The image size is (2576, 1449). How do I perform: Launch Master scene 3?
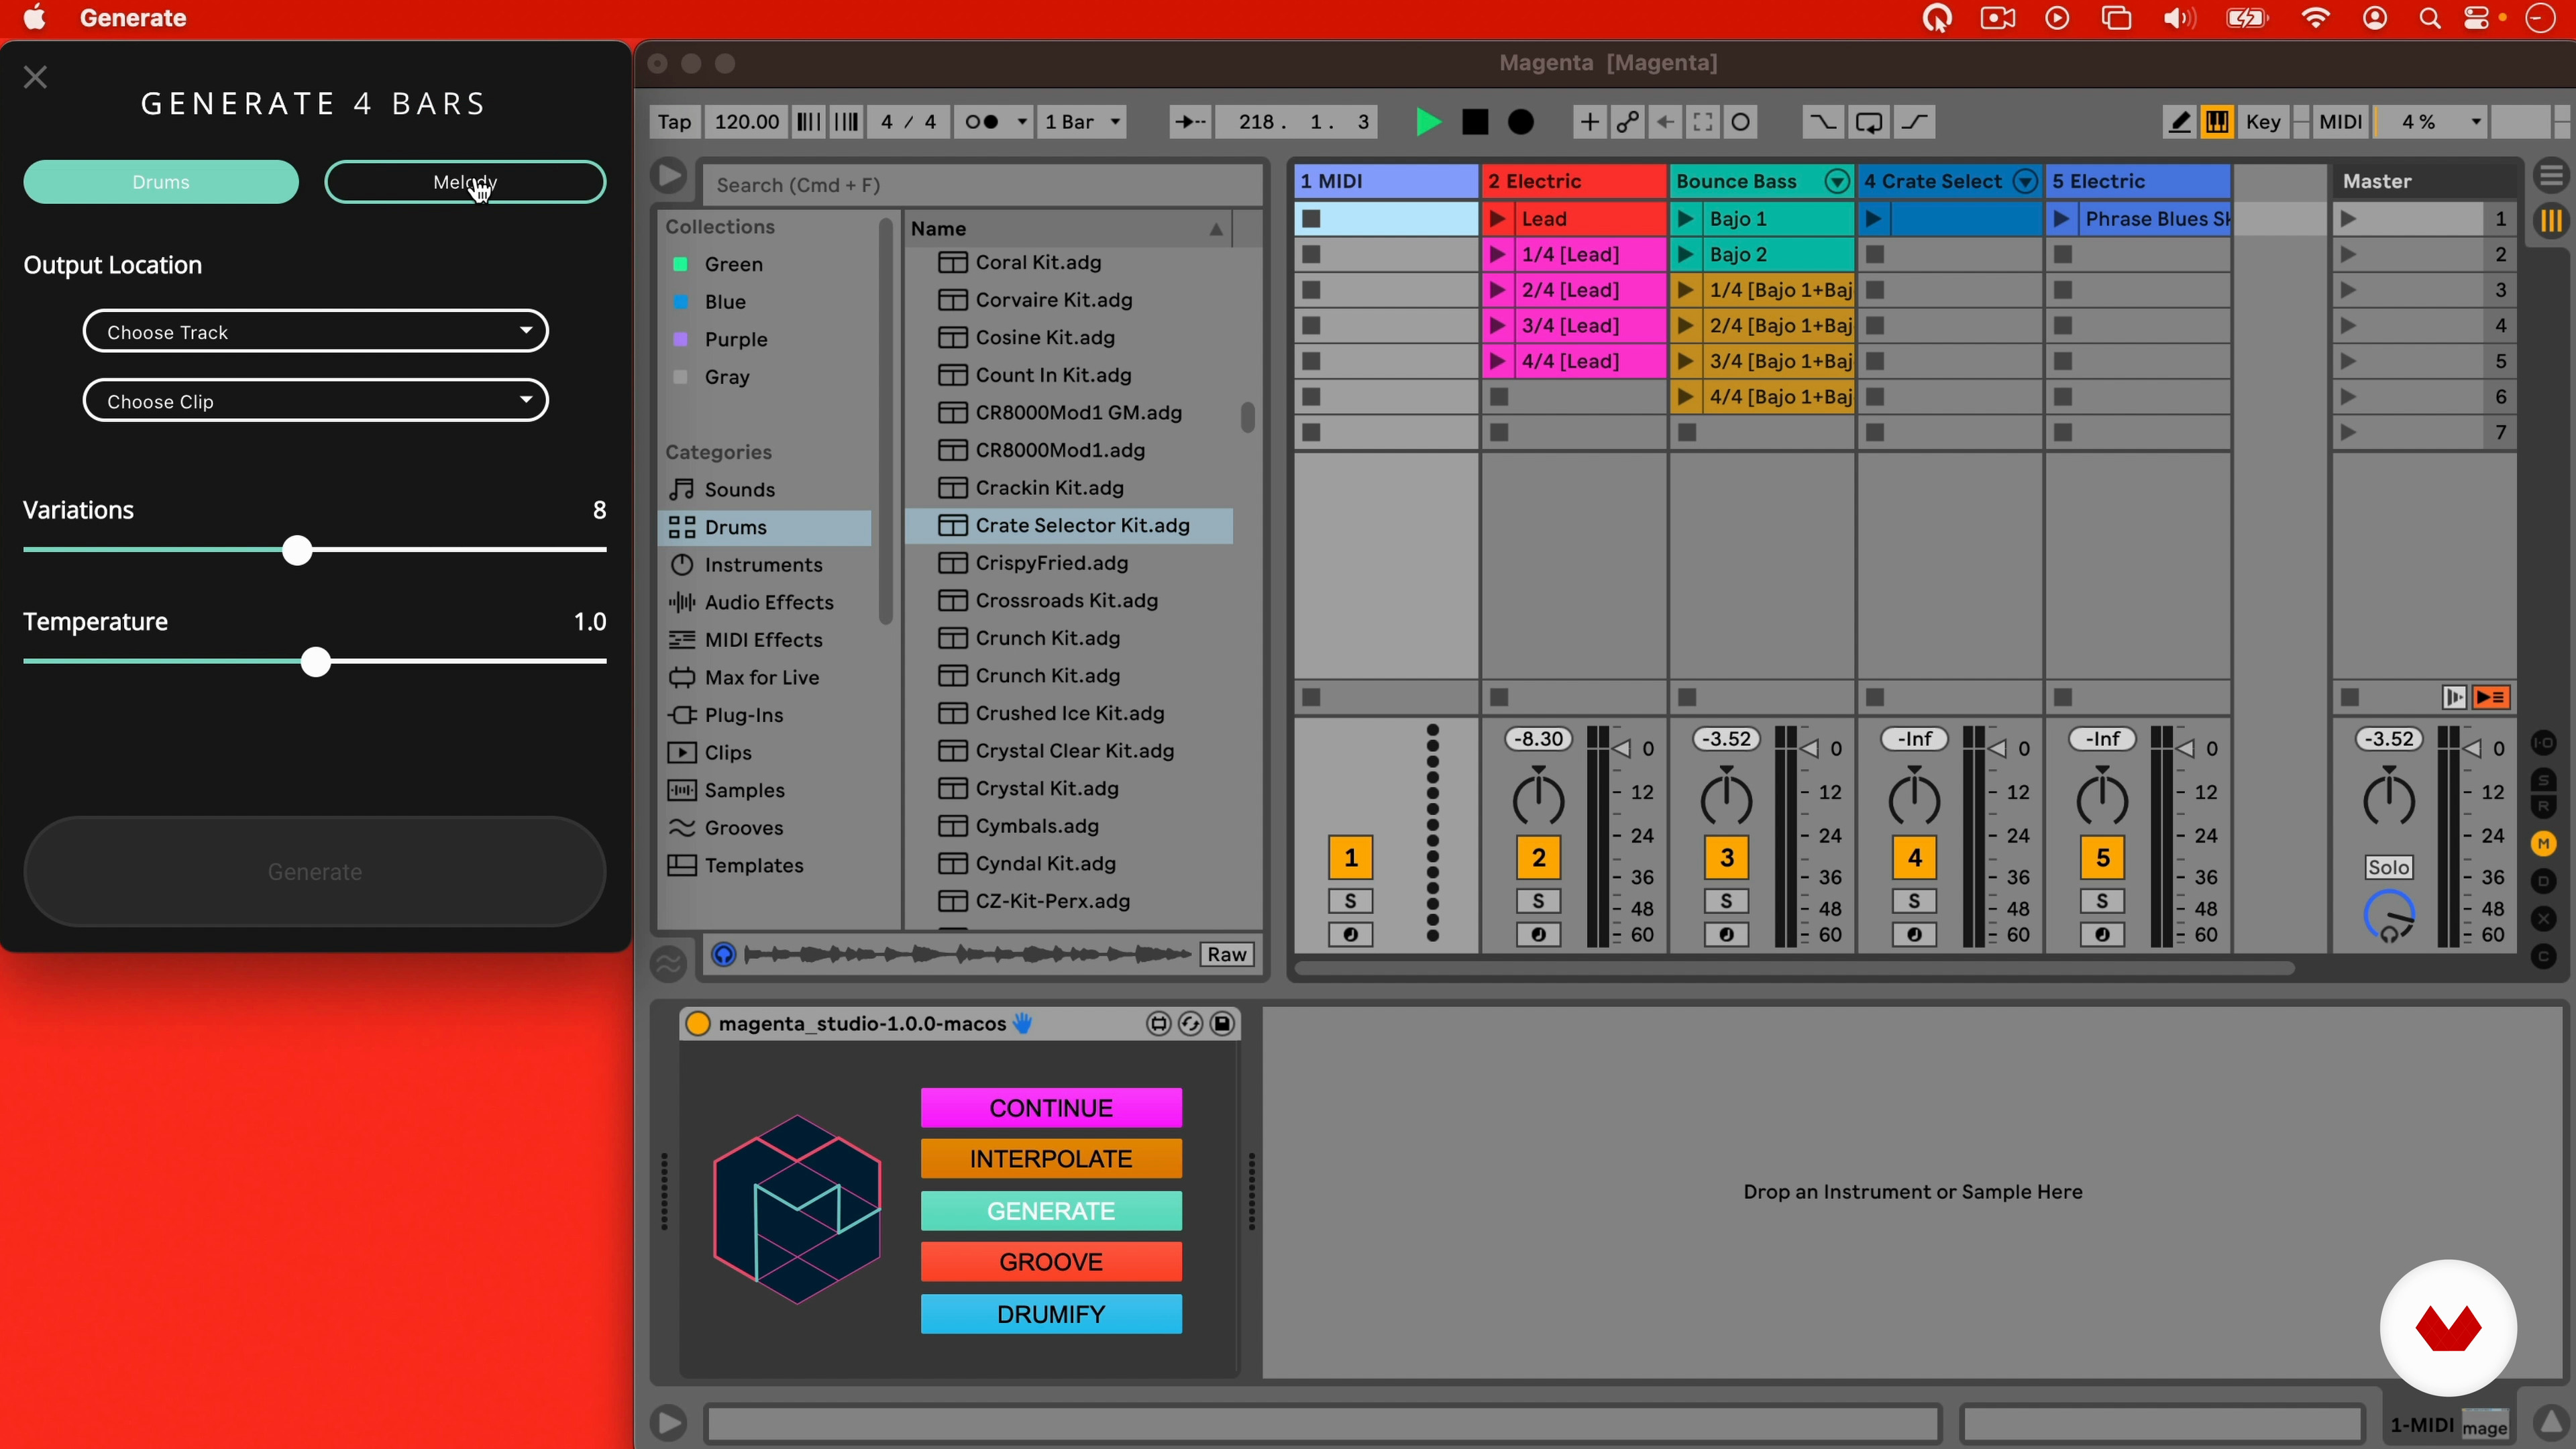coord(2348,290)
